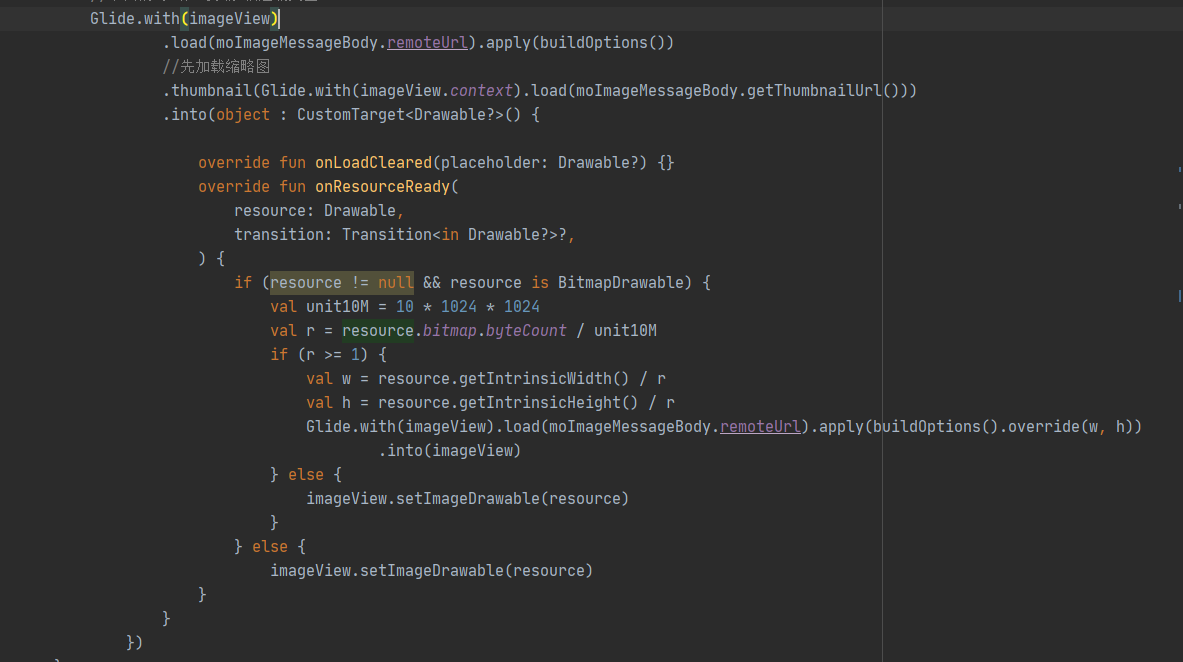Click 'onLoadCleared' function name
The height and width of the screenshot is (662, 1183).
tap(373, 162)
